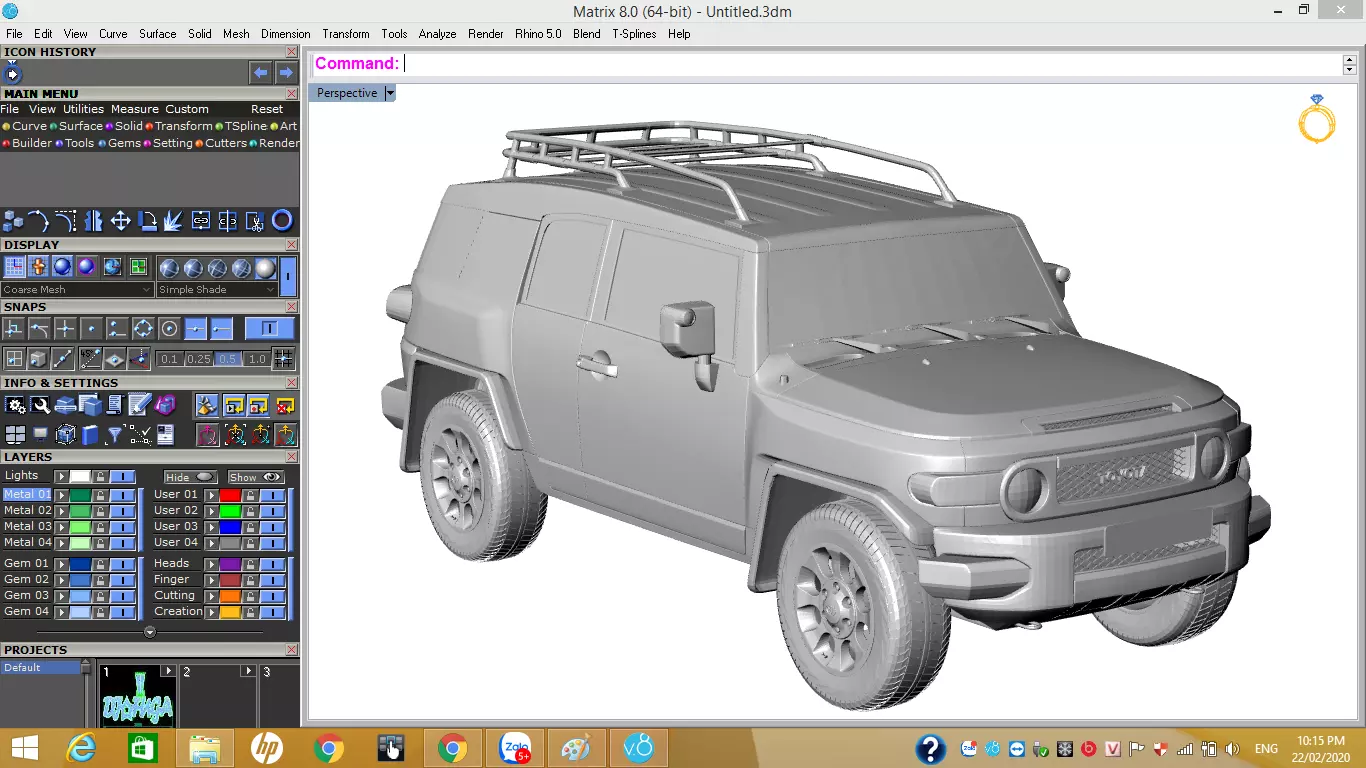Screen dimensions: 1366x768
Task: Expand more layers with the round down arrow
Action: (x=150, y=632)
